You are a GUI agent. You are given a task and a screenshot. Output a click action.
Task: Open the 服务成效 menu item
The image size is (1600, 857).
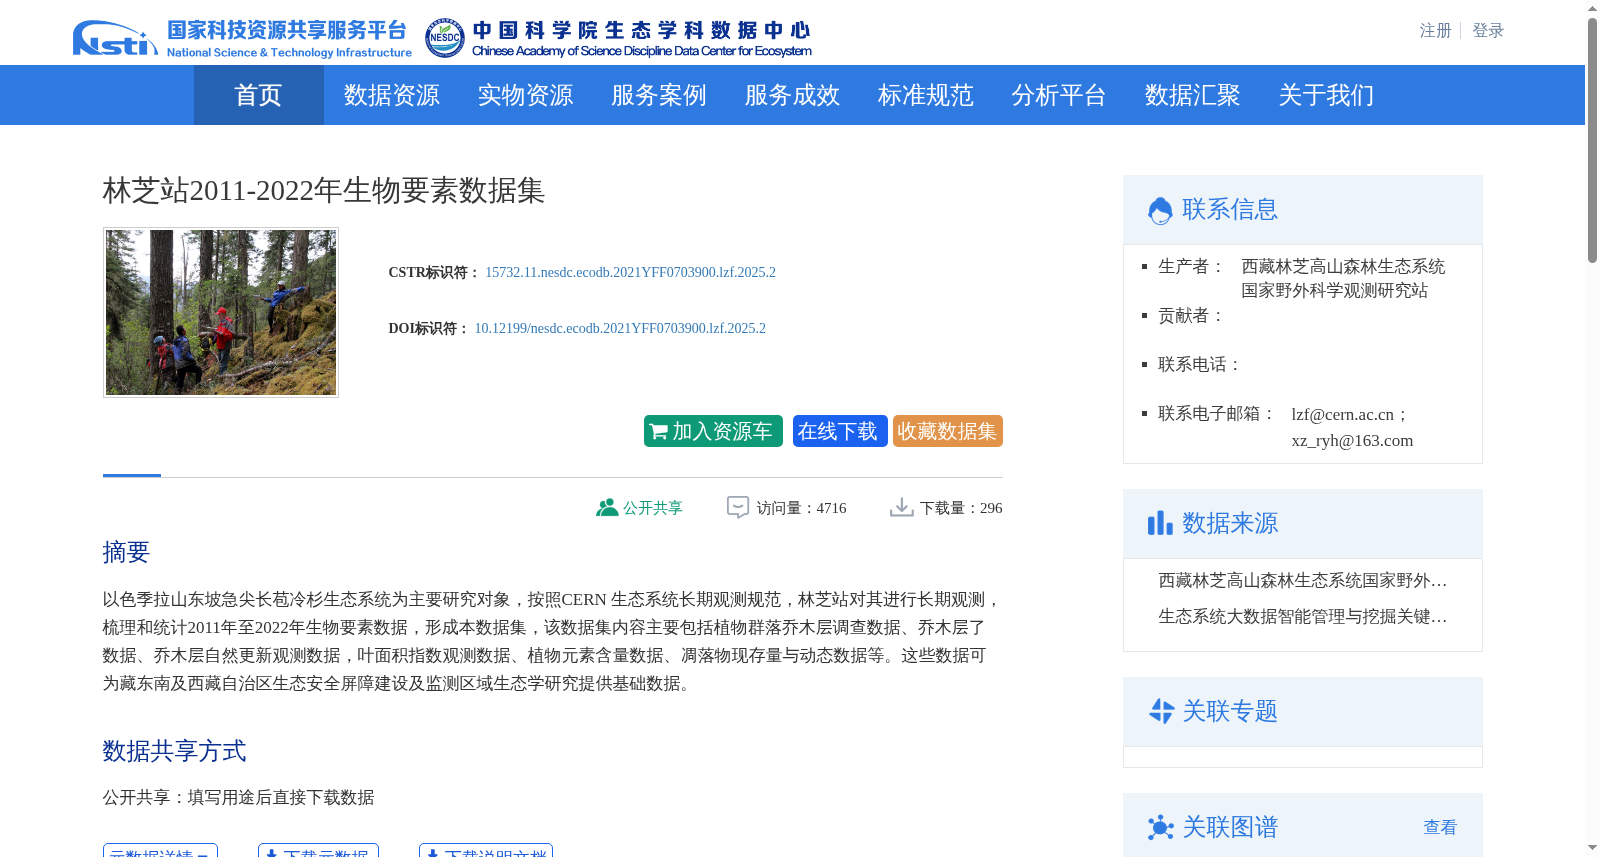point(792,95)
